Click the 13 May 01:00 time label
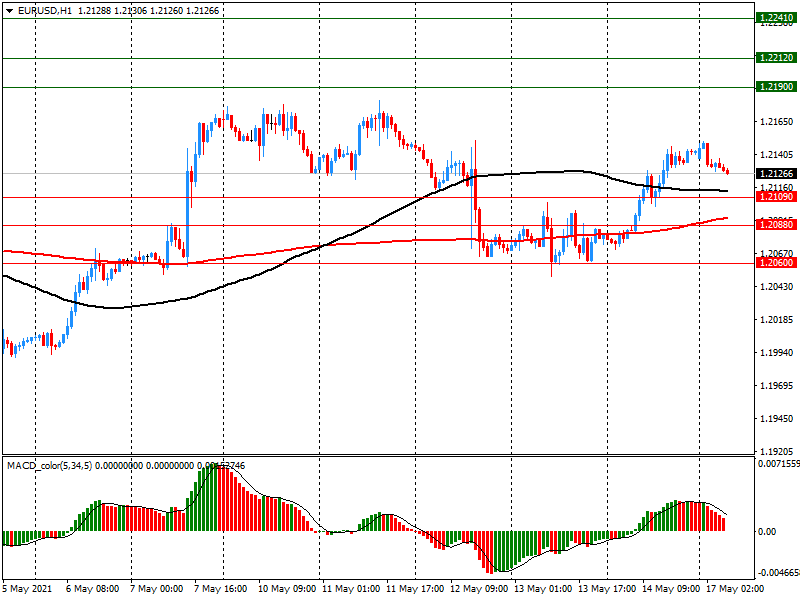 click(x=542, y=589)
